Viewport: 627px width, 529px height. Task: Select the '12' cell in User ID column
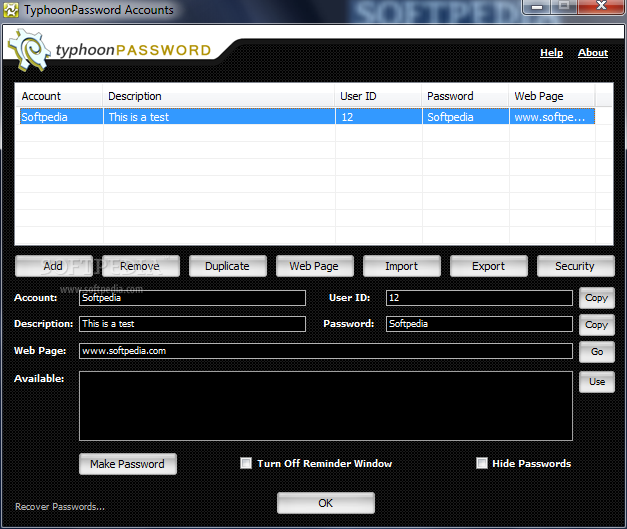tap(379, 117)
